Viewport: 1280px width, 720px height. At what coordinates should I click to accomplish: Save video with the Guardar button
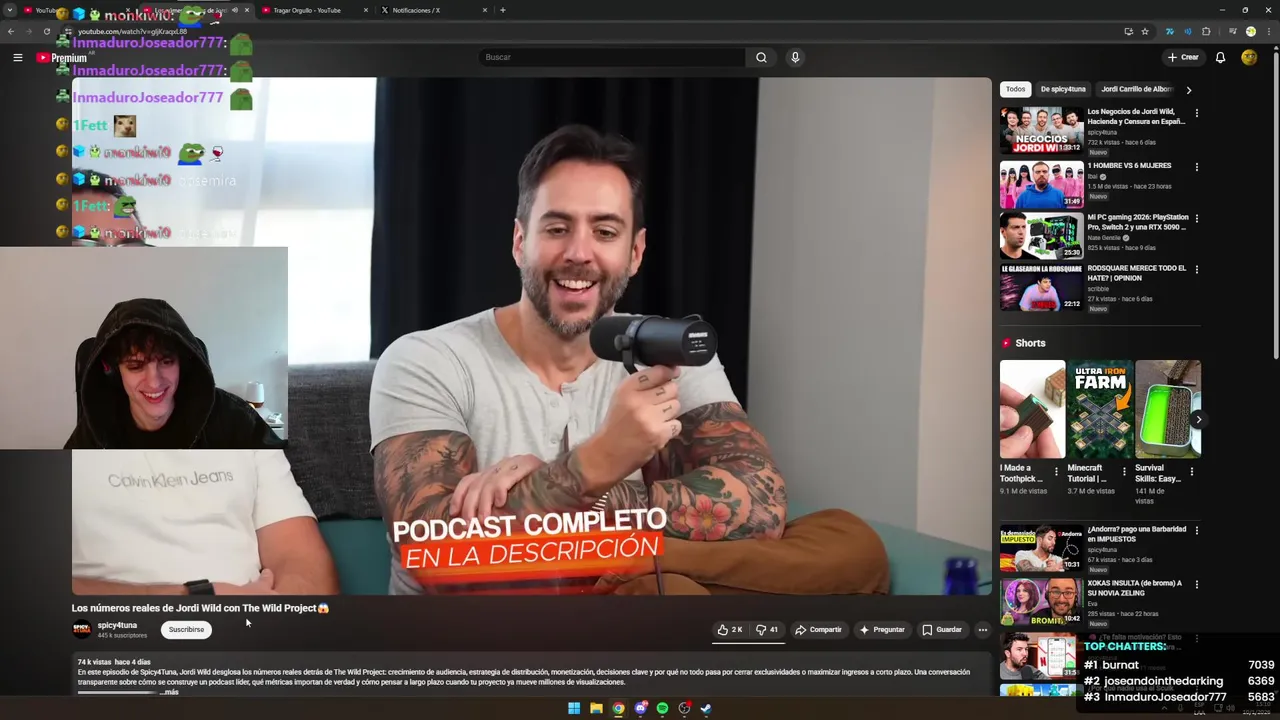point(942,630)
